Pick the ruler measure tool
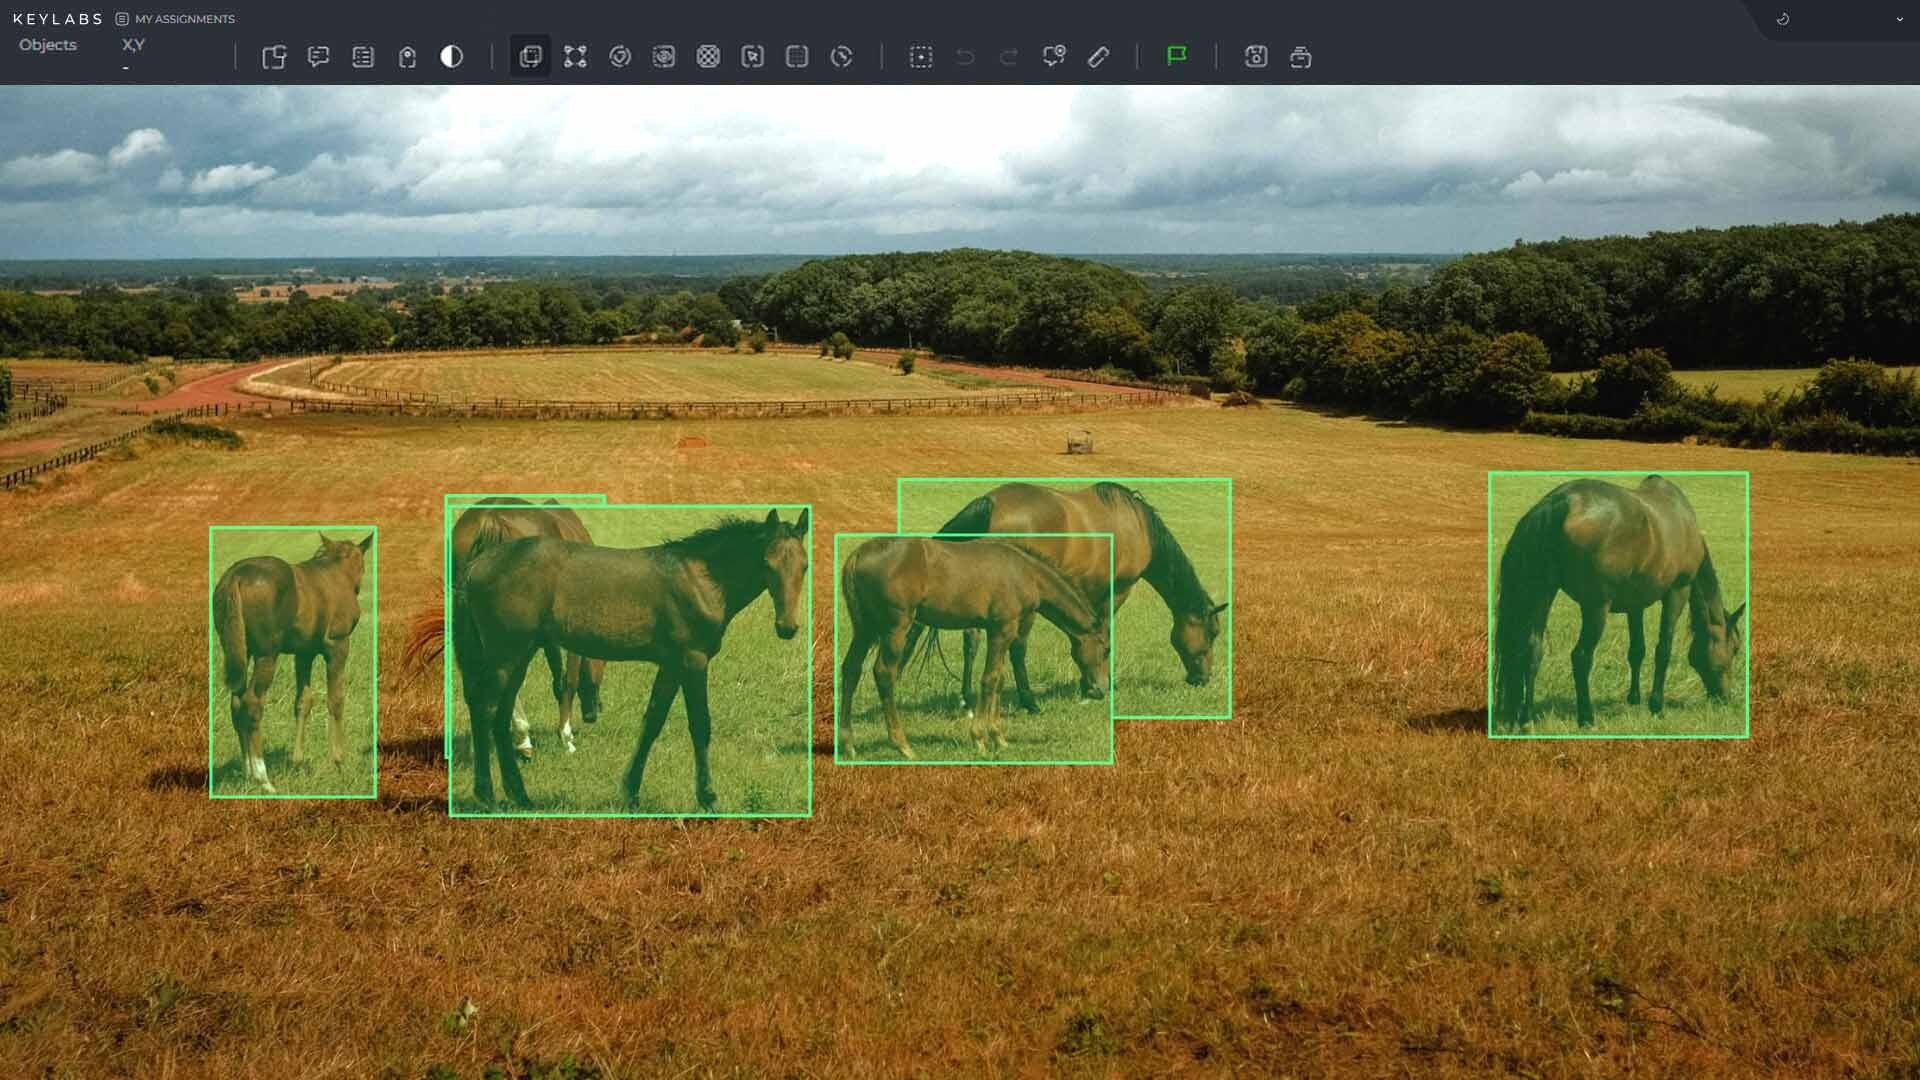The image size is (1920, 1080). click(1098, 57)
